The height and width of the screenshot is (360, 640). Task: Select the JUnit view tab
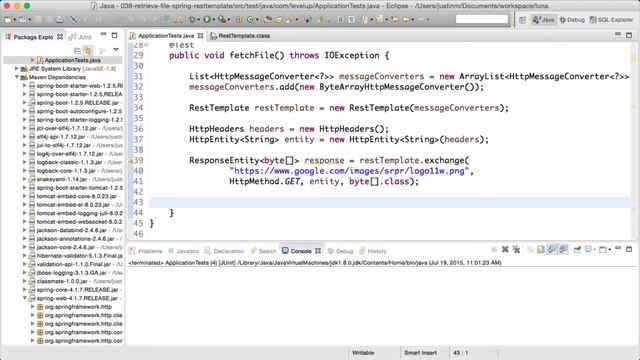tap(81, 37)
